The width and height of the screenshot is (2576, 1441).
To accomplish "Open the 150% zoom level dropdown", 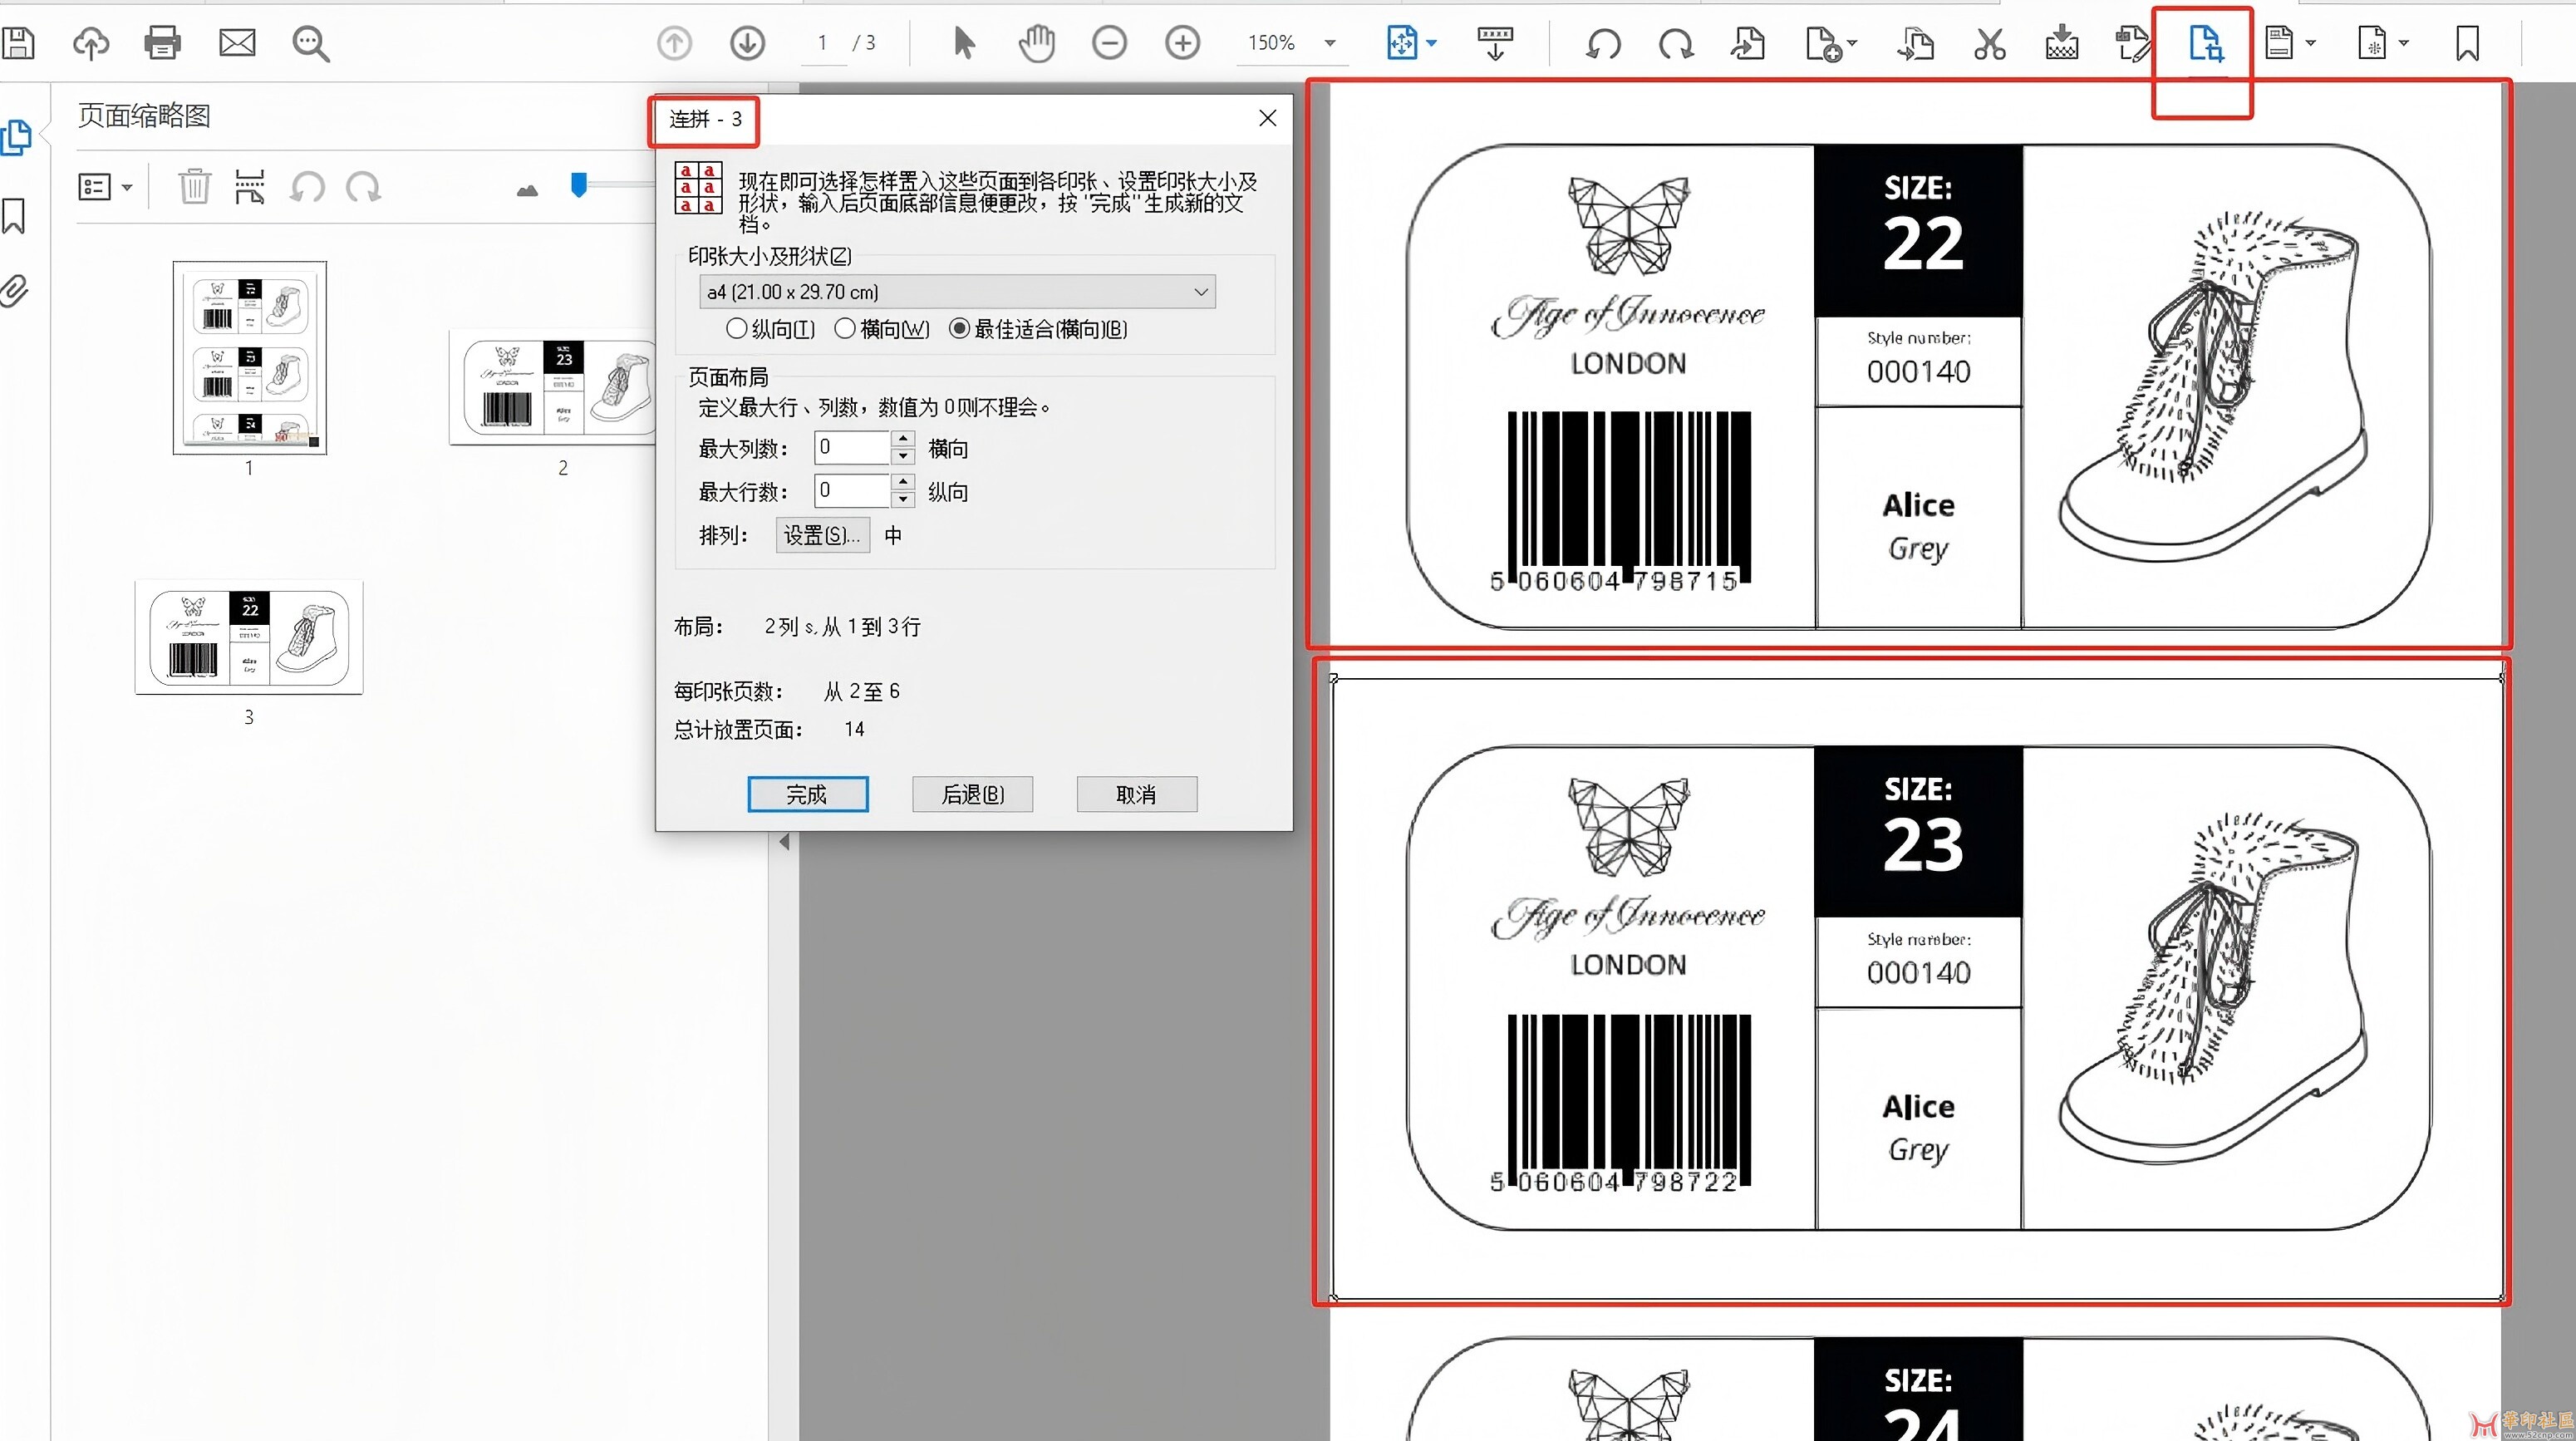I will (x=1329, y=43).
